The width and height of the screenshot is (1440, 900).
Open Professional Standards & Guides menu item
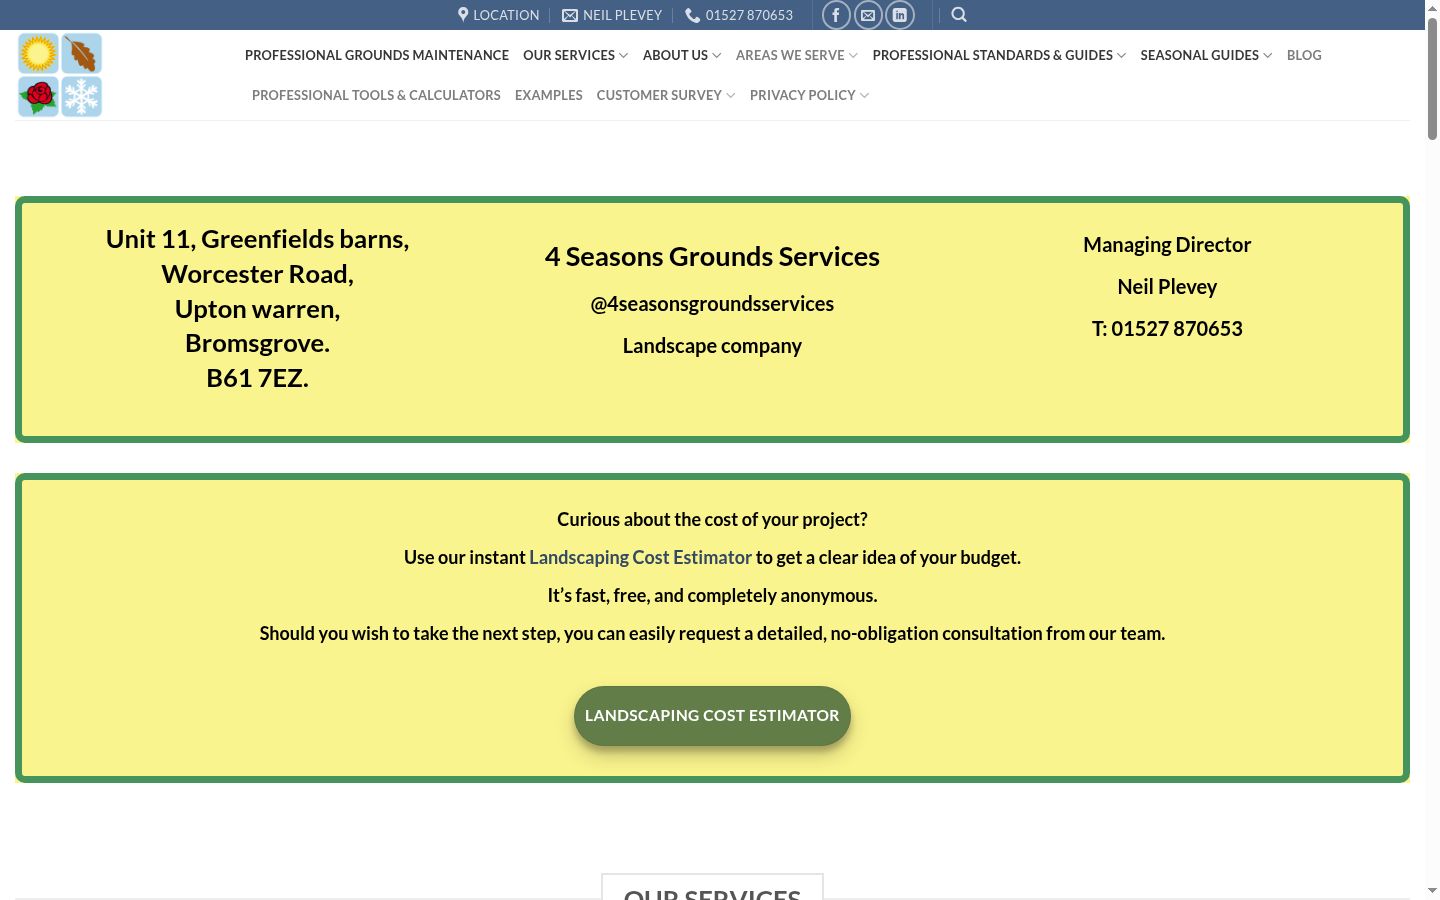click(x=992, y=55)
